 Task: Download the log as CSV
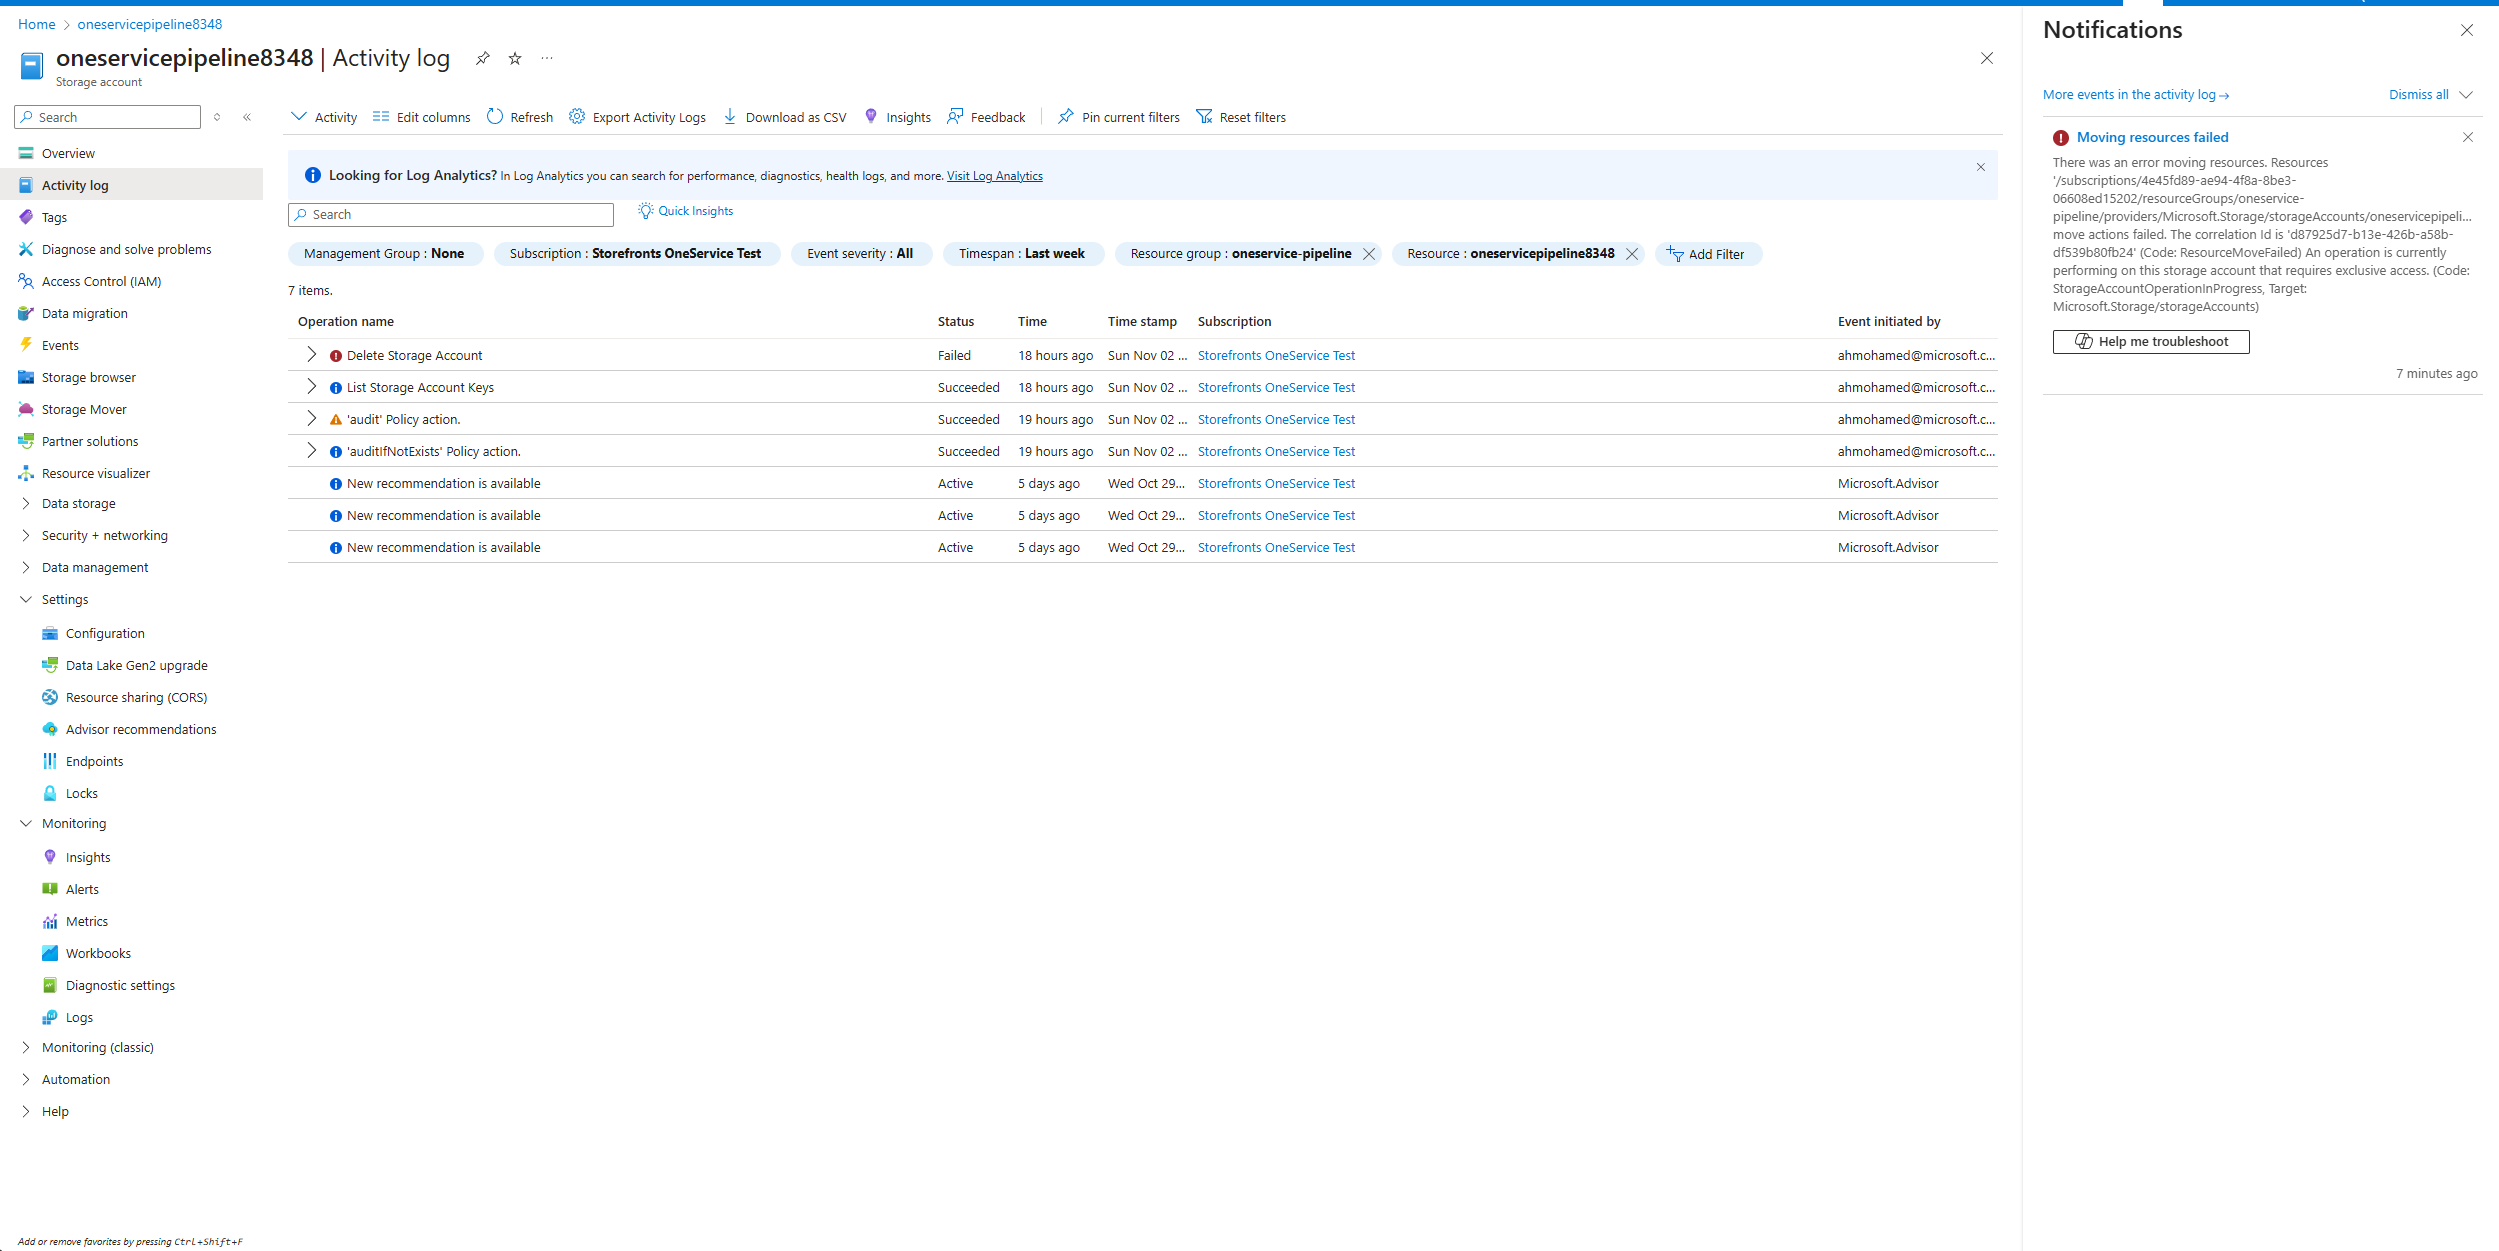pyautogui.click(x=785, y=117)
